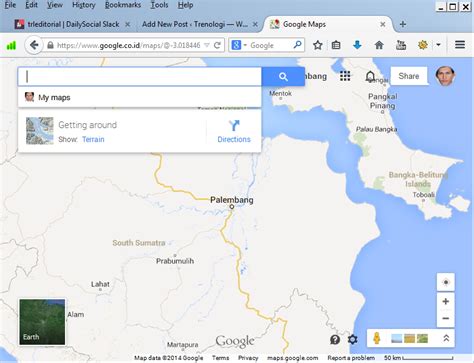The width and height of the screenshot is (474, 363).
Task: Click the green signal bars icon
Action: pyautogui.click(x=11, y=45)
